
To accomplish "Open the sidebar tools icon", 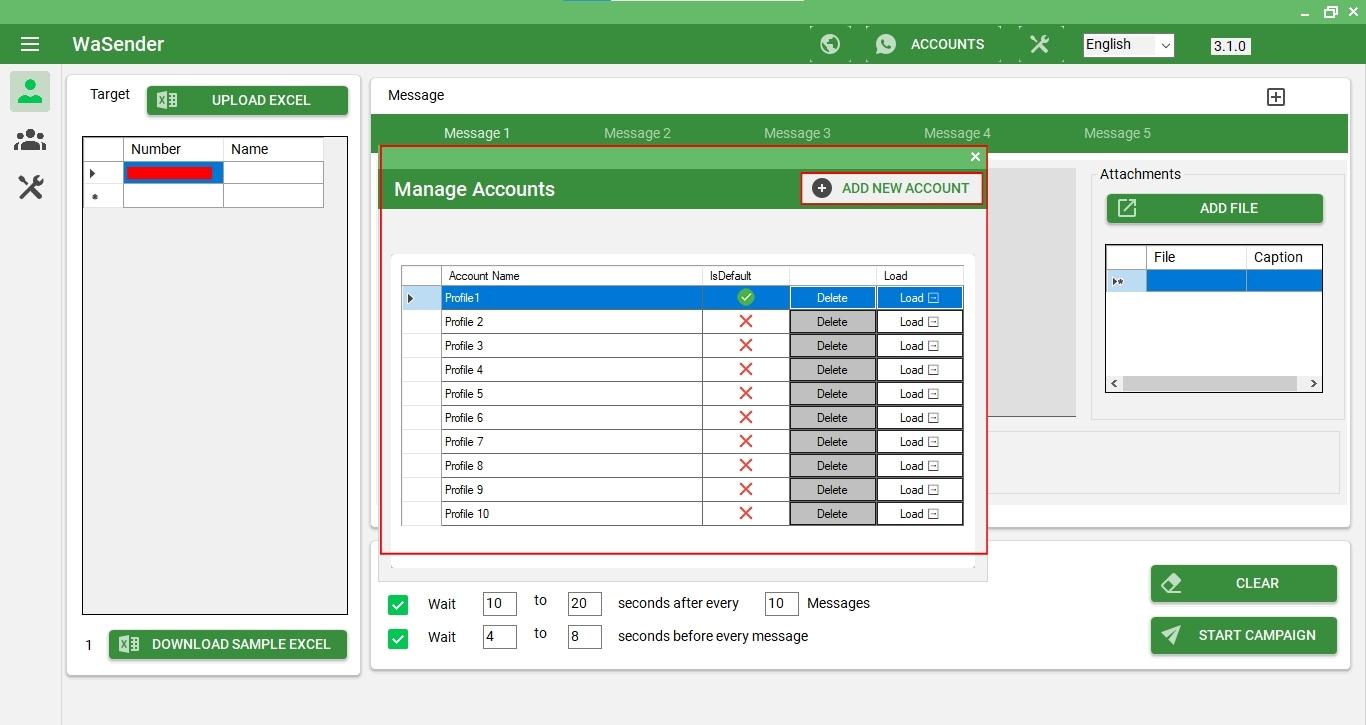I will 30,187.
